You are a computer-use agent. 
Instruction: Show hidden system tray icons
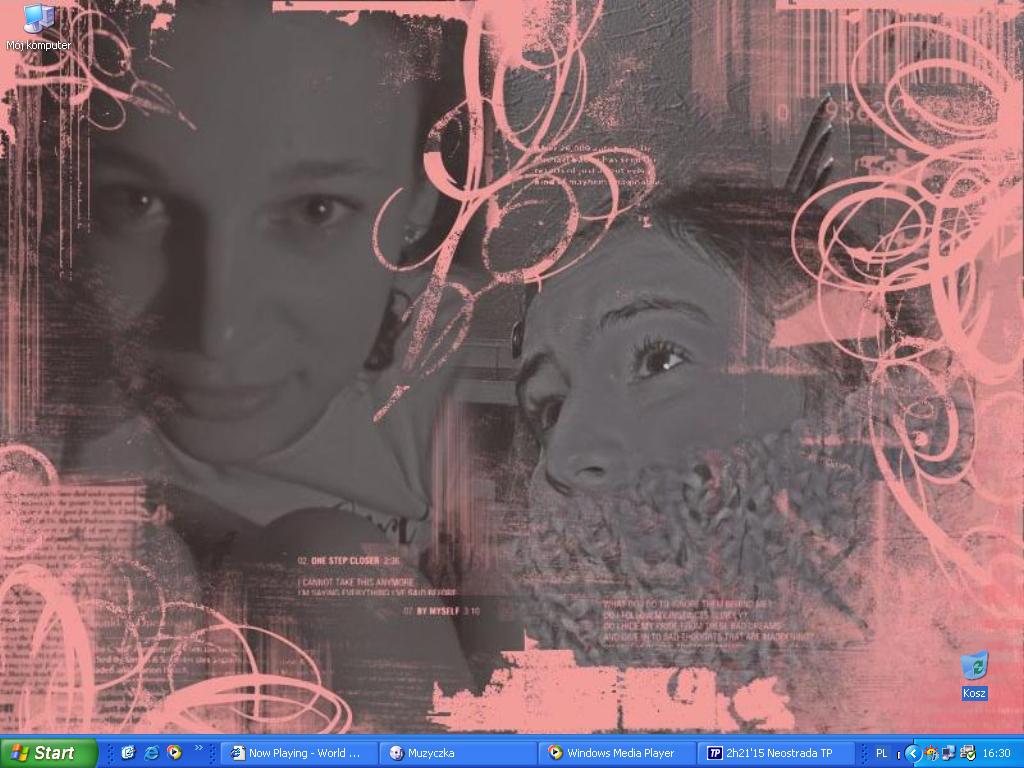pos(912,753)
